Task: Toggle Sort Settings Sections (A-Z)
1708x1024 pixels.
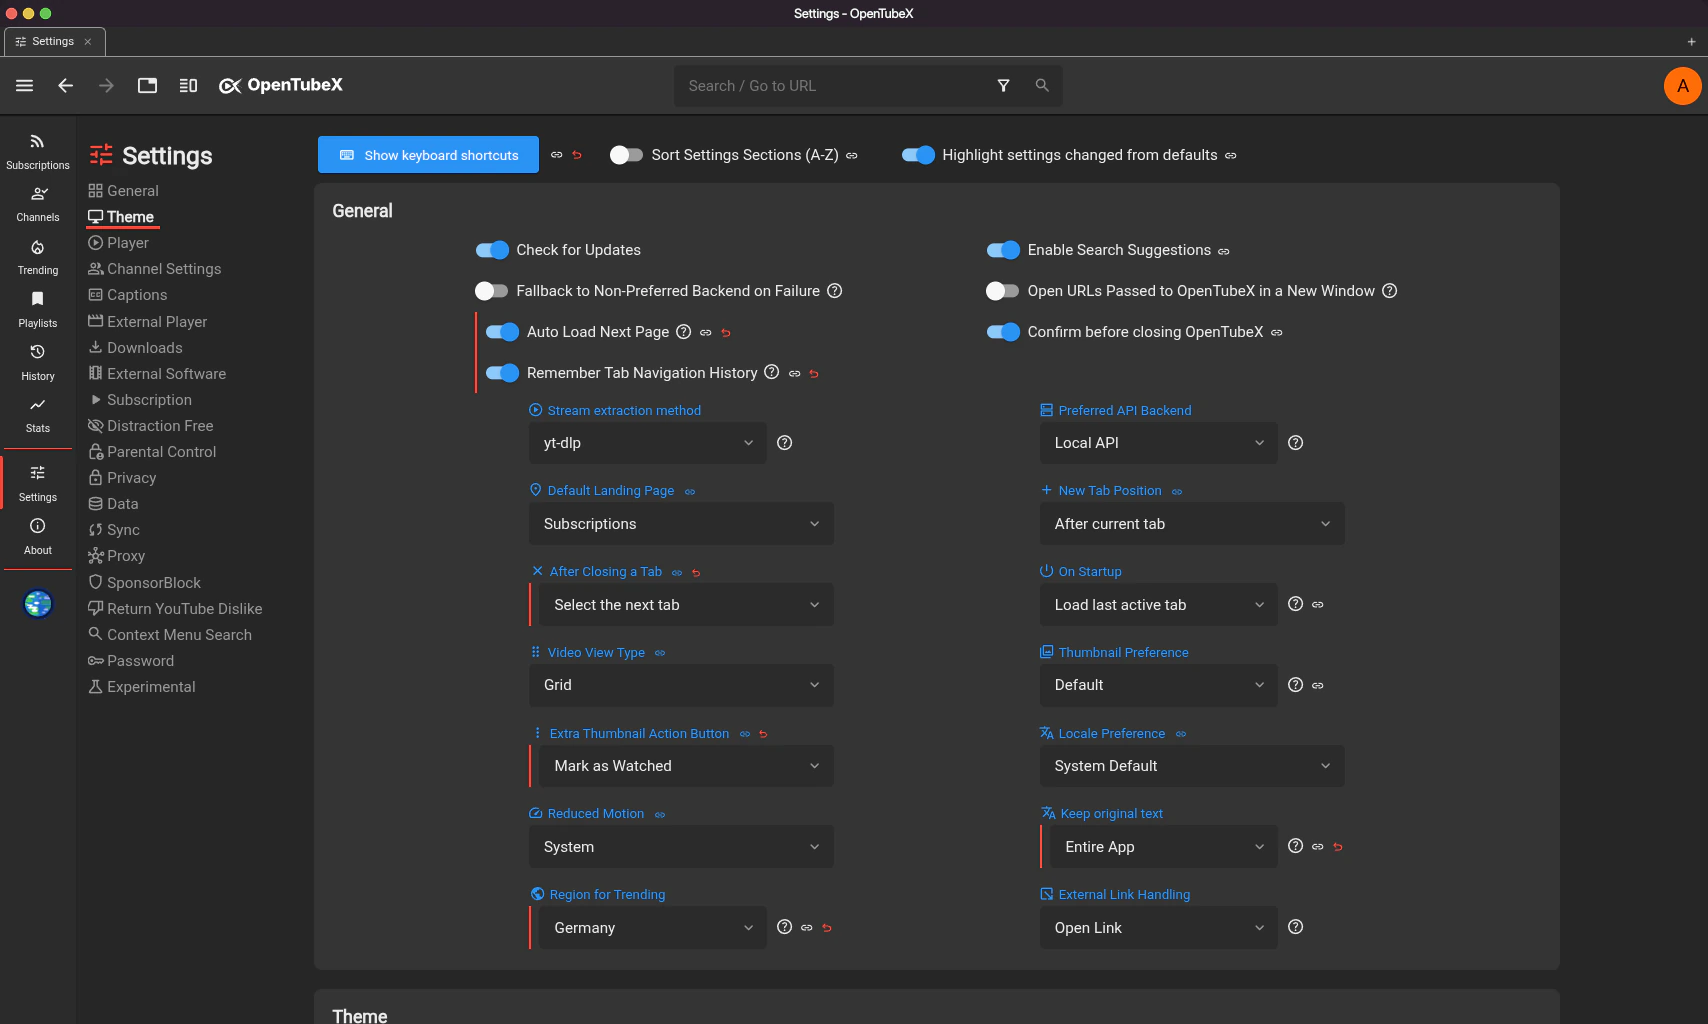Action: point(626,155)
